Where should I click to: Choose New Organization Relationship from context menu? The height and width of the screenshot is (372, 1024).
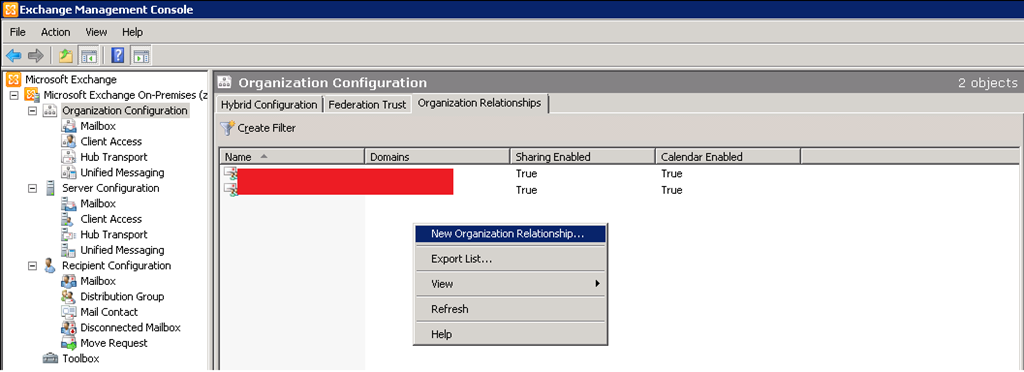click(510, 234)
